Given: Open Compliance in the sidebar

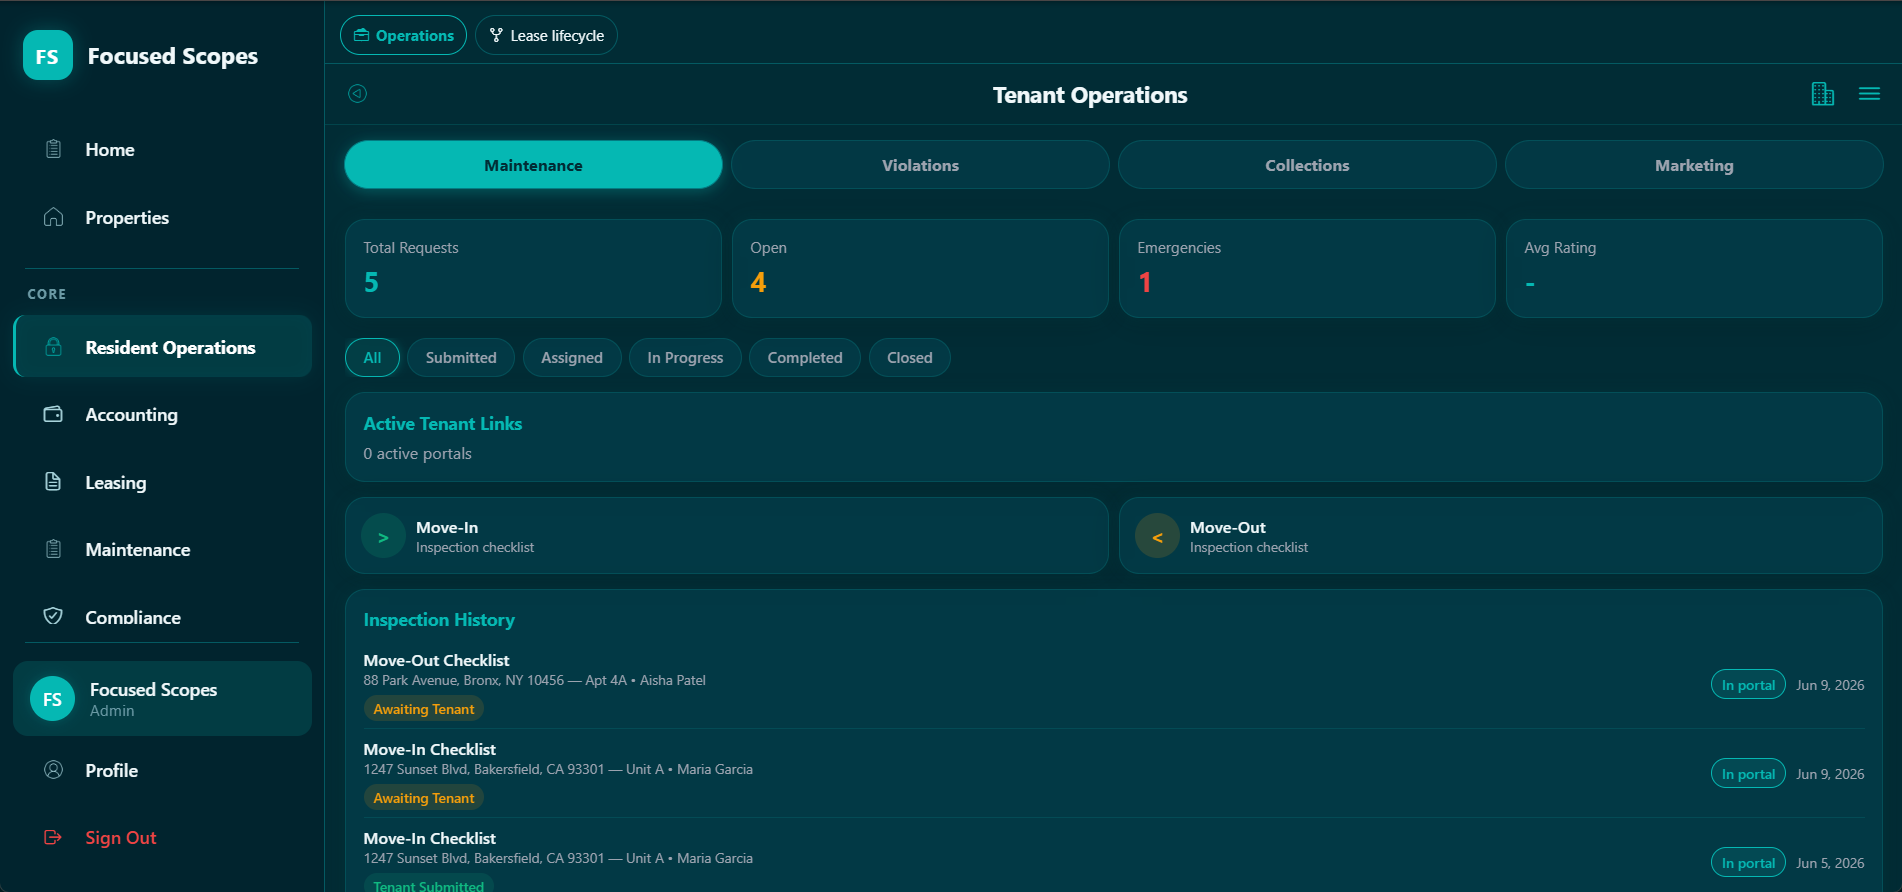Looking at the screenshot, I should tap(163, 617).
